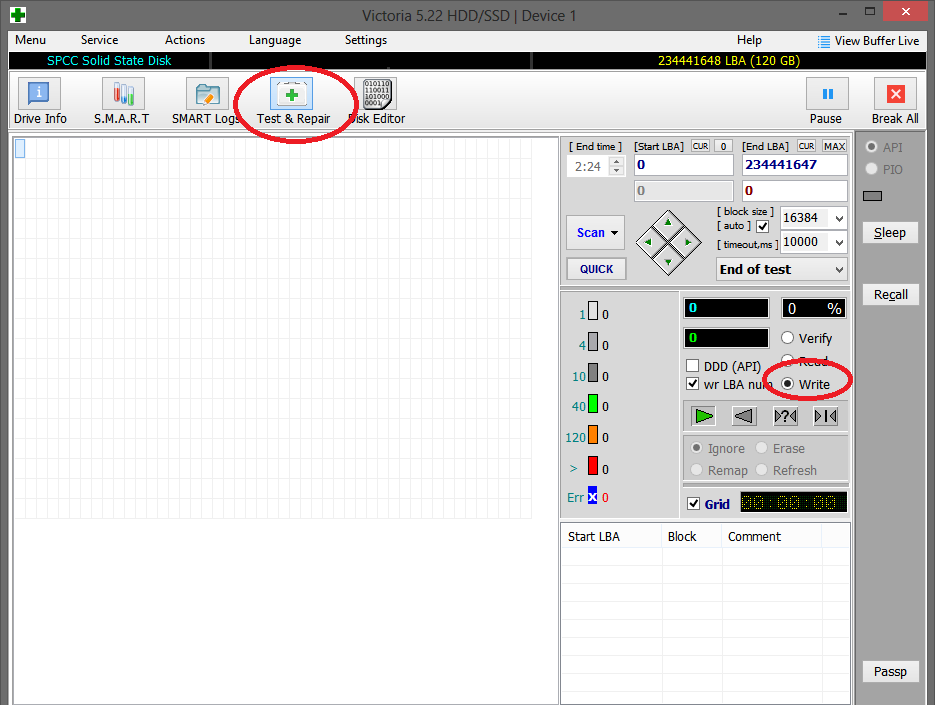Click the down arrow in navigation diamond

668,262
